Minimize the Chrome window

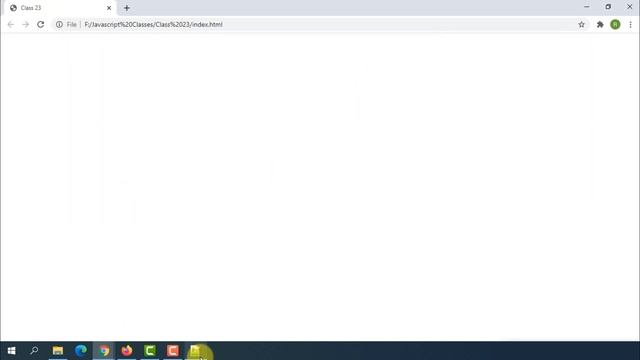click(587, 7)
